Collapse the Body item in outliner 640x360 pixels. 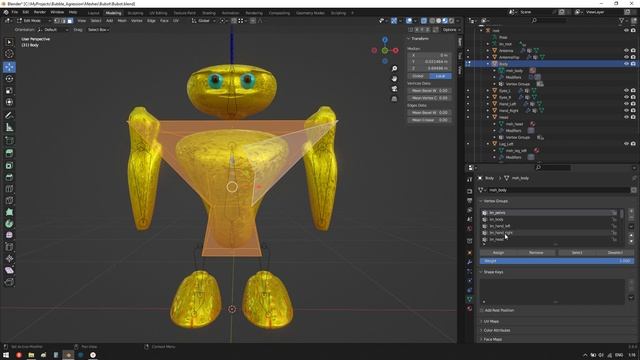[x=488, y=64]
